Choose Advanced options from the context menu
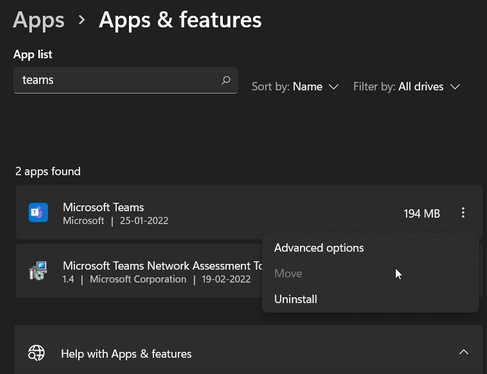 pyautogui.click(x=319, y=248)
